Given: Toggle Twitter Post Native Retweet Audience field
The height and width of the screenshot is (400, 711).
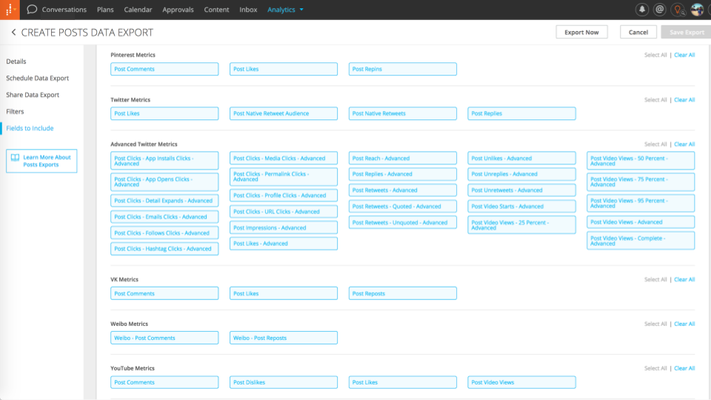Looking at the screenshot, I should pos(283,113).
